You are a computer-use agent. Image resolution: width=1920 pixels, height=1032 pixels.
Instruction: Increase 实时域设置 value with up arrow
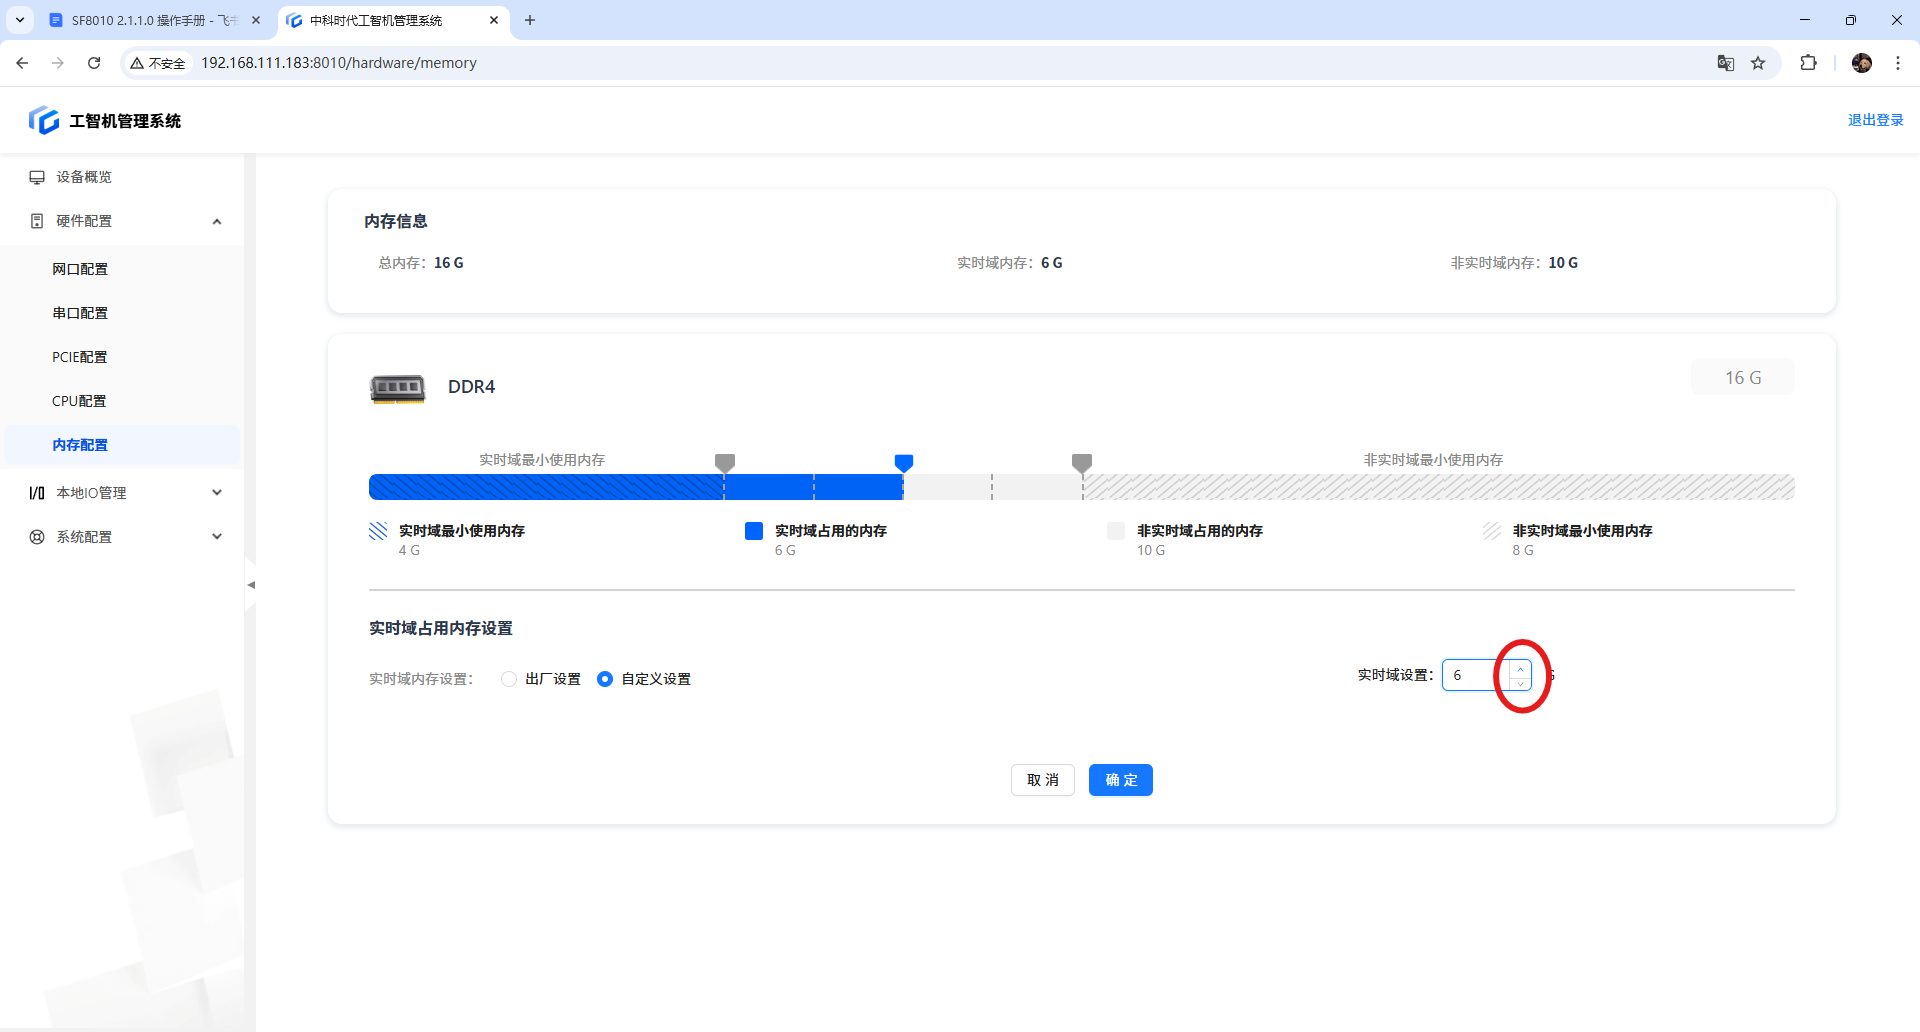pos(1520,669)
